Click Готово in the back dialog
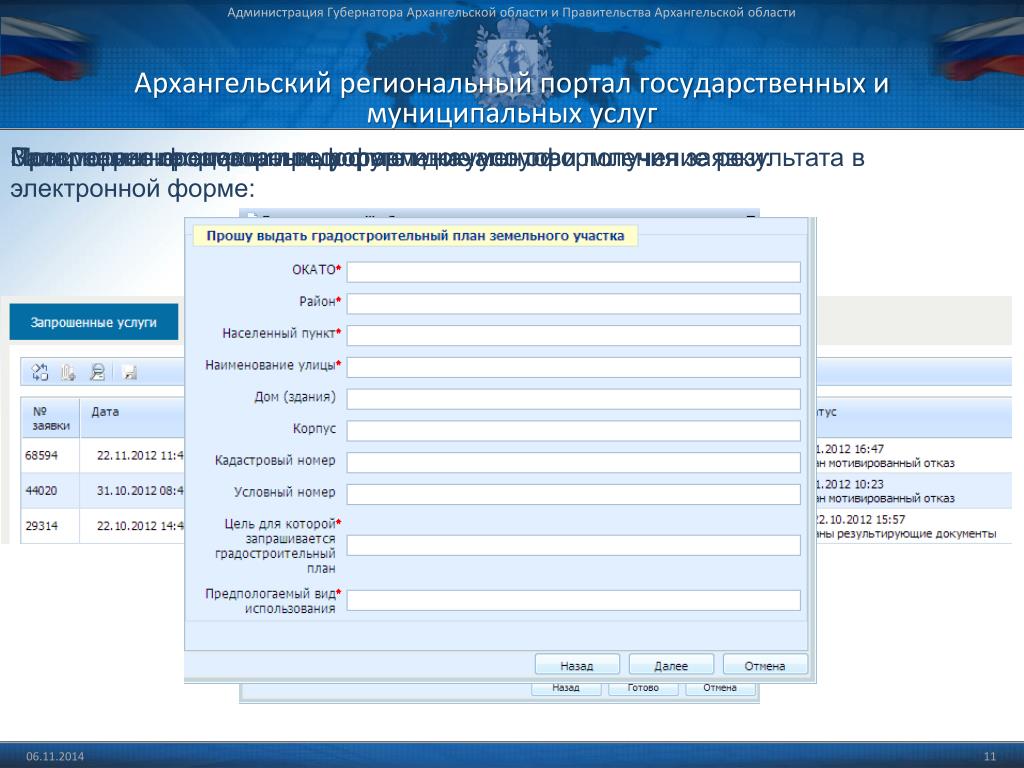Viewport: 1024px width, 768px height. pos(643,688)
